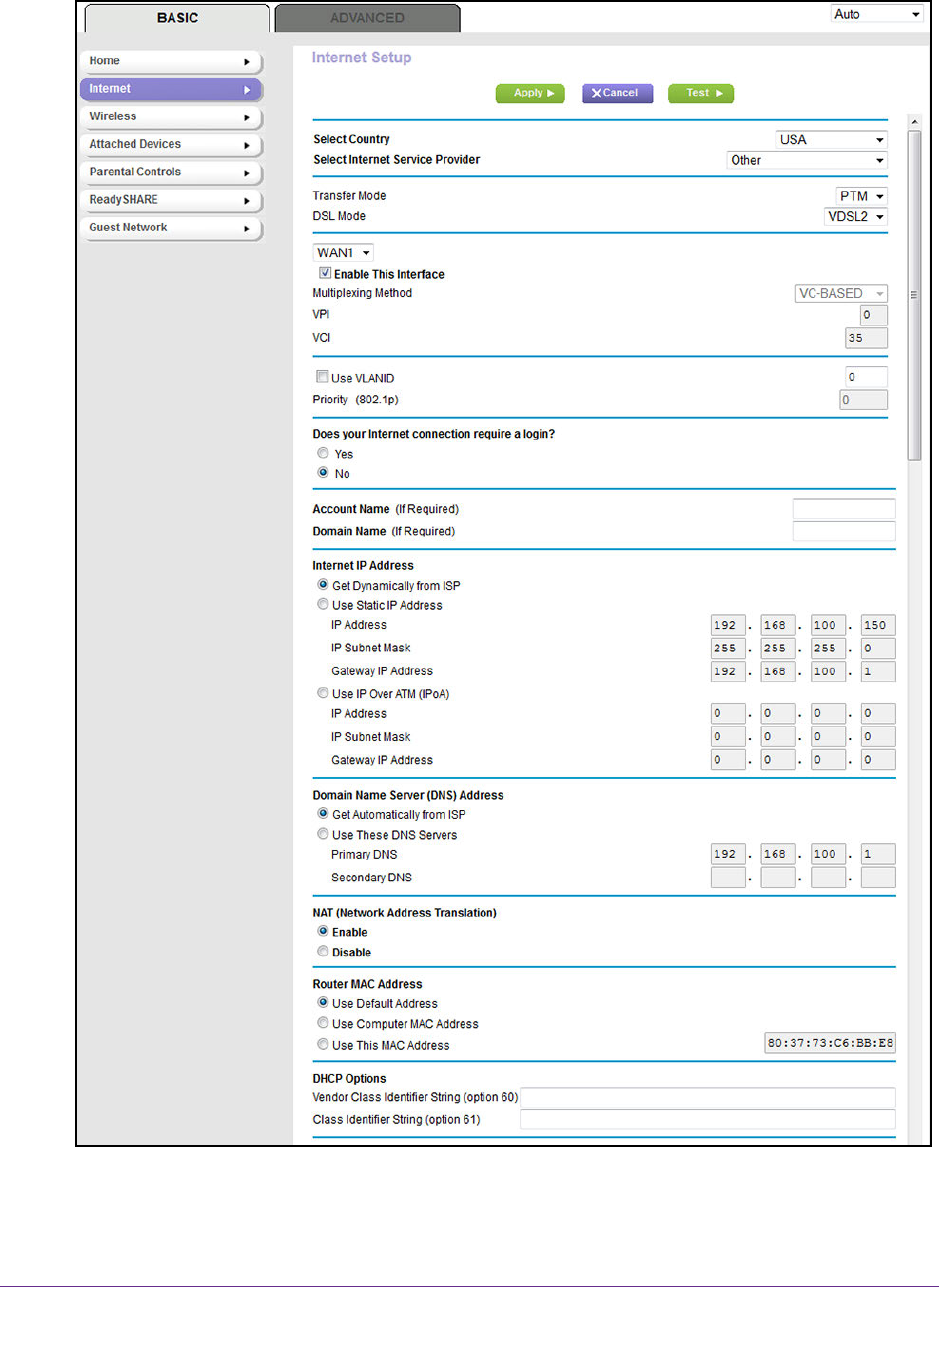Open the Internet menu item
Image resolution: width=939 pixels, height=1356 pixels.
tap(170, 89)
